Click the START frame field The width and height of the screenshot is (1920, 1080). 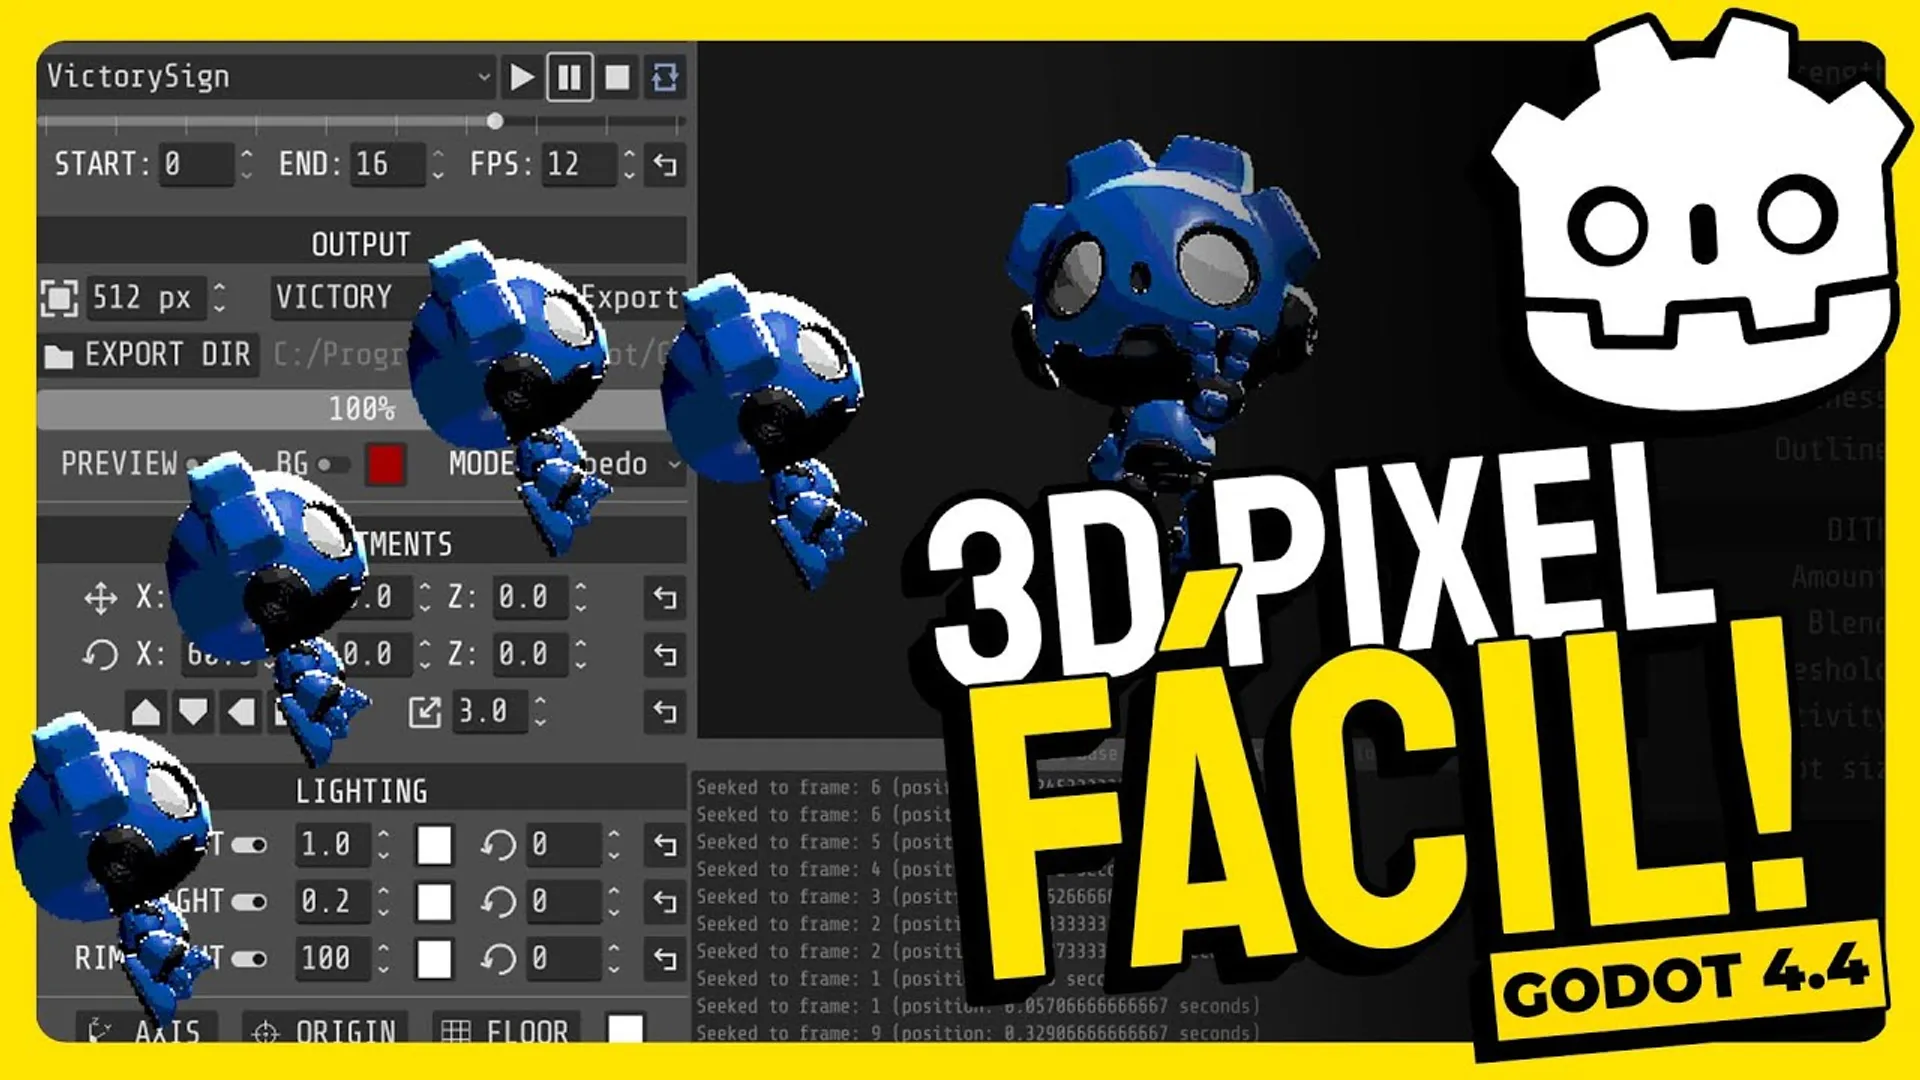click(196, 164)
